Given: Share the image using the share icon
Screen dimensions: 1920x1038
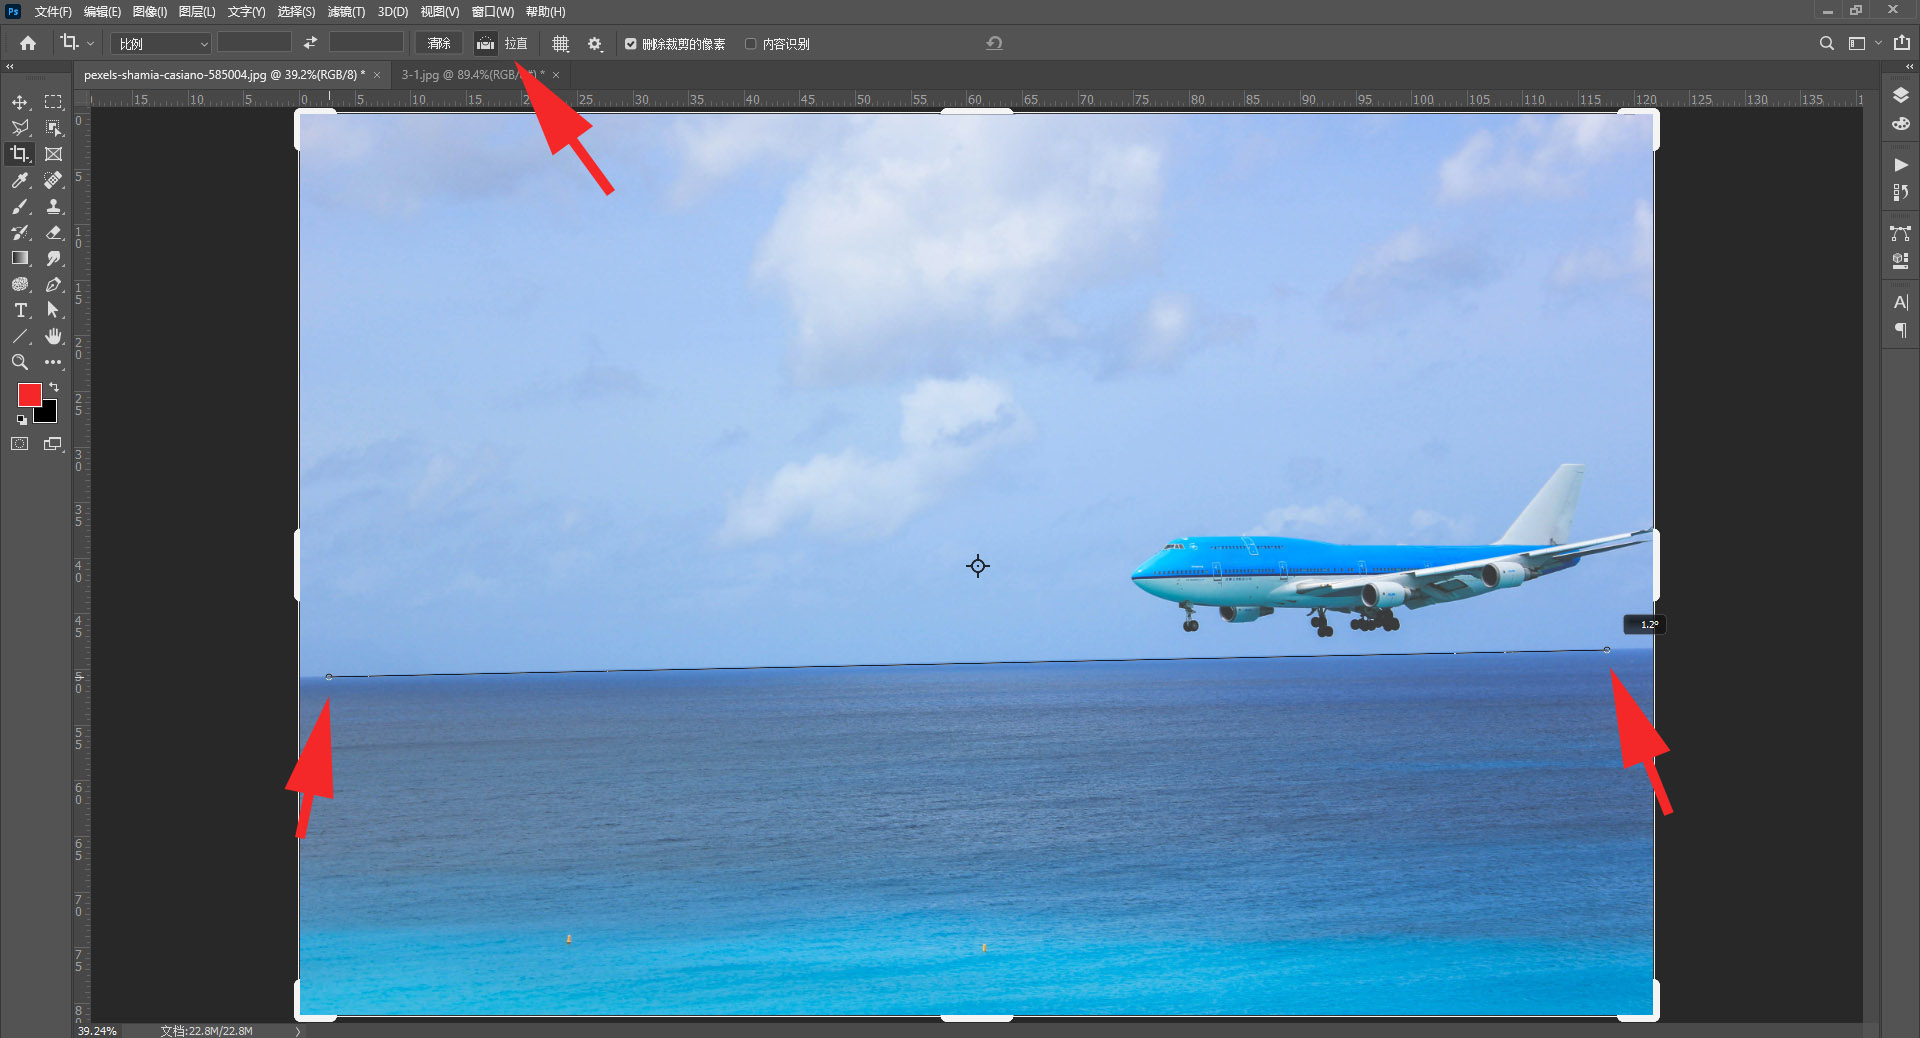Looking at the screenshot, I should pyautogui.click(x=1902, y=42).
